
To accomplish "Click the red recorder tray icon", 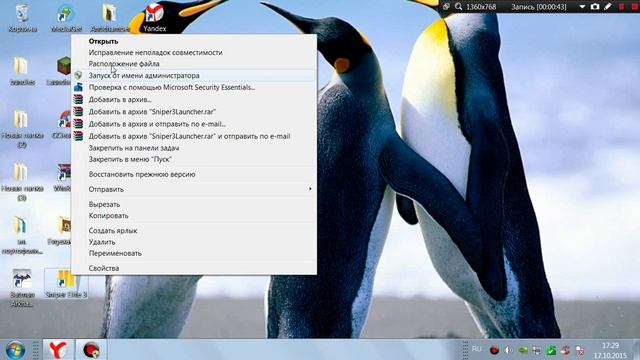I will pyautogui.click(x=494, y=350).
